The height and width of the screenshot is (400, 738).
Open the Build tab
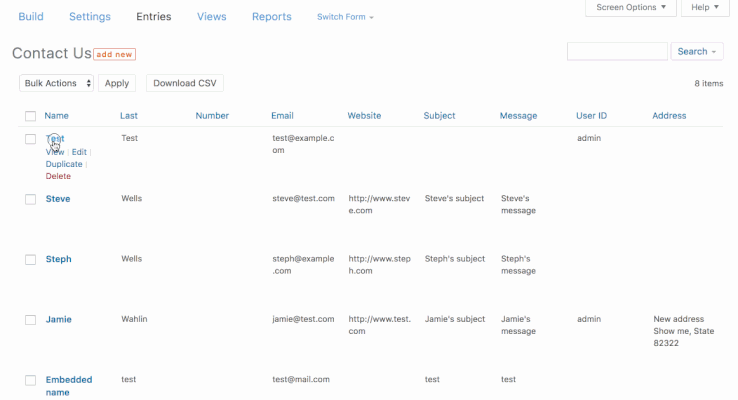[x=31, y=16]
